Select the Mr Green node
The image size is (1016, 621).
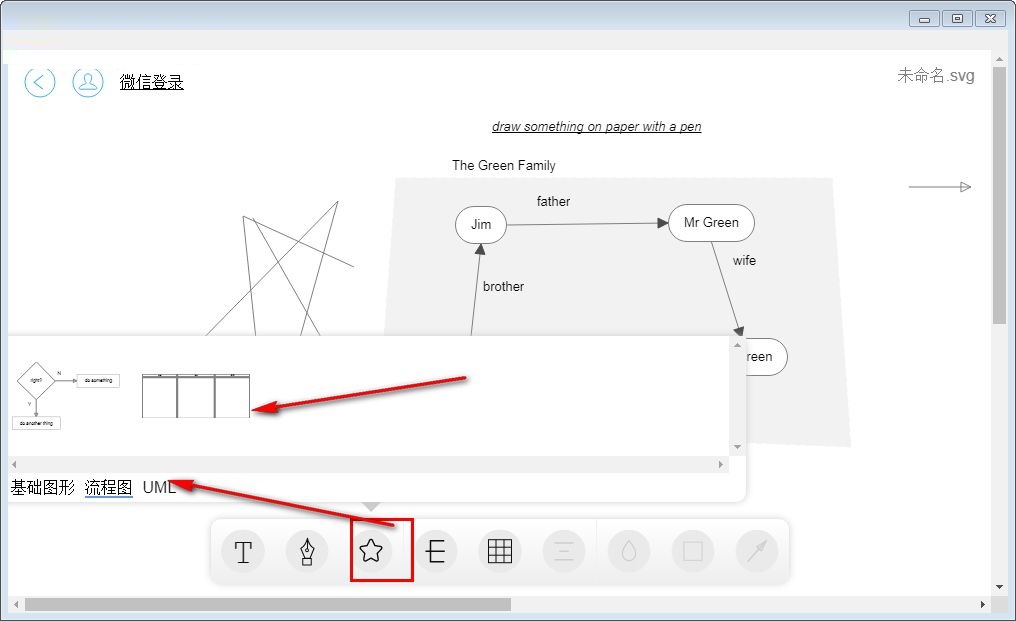click(x=711, y=223)
